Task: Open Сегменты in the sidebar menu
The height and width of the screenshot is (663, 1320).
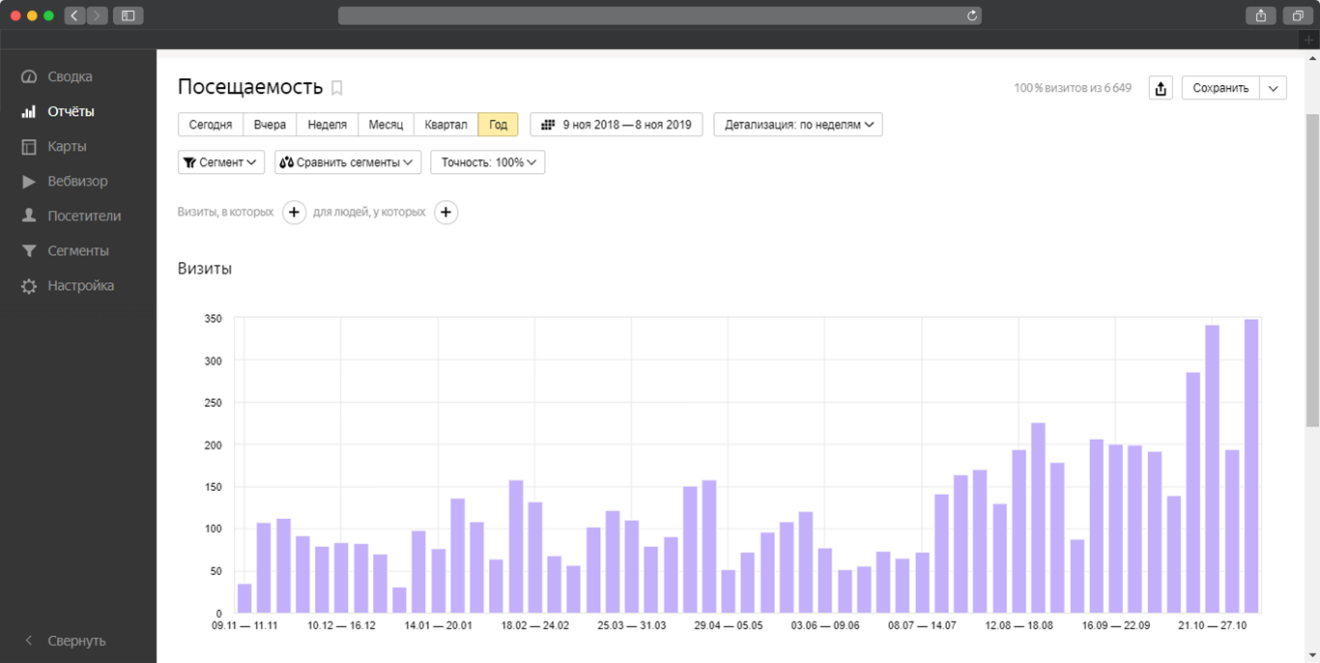Action: pyautogui.click(x=78, y=251)
